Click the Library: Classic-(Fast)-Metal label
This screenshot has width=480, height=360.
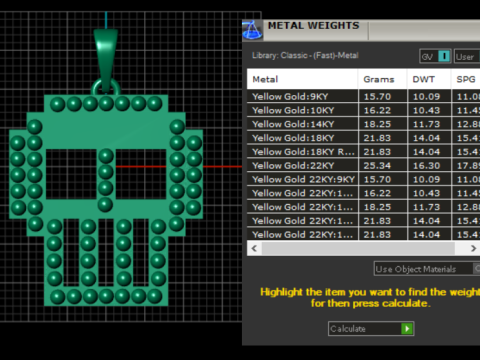point(305,55)
